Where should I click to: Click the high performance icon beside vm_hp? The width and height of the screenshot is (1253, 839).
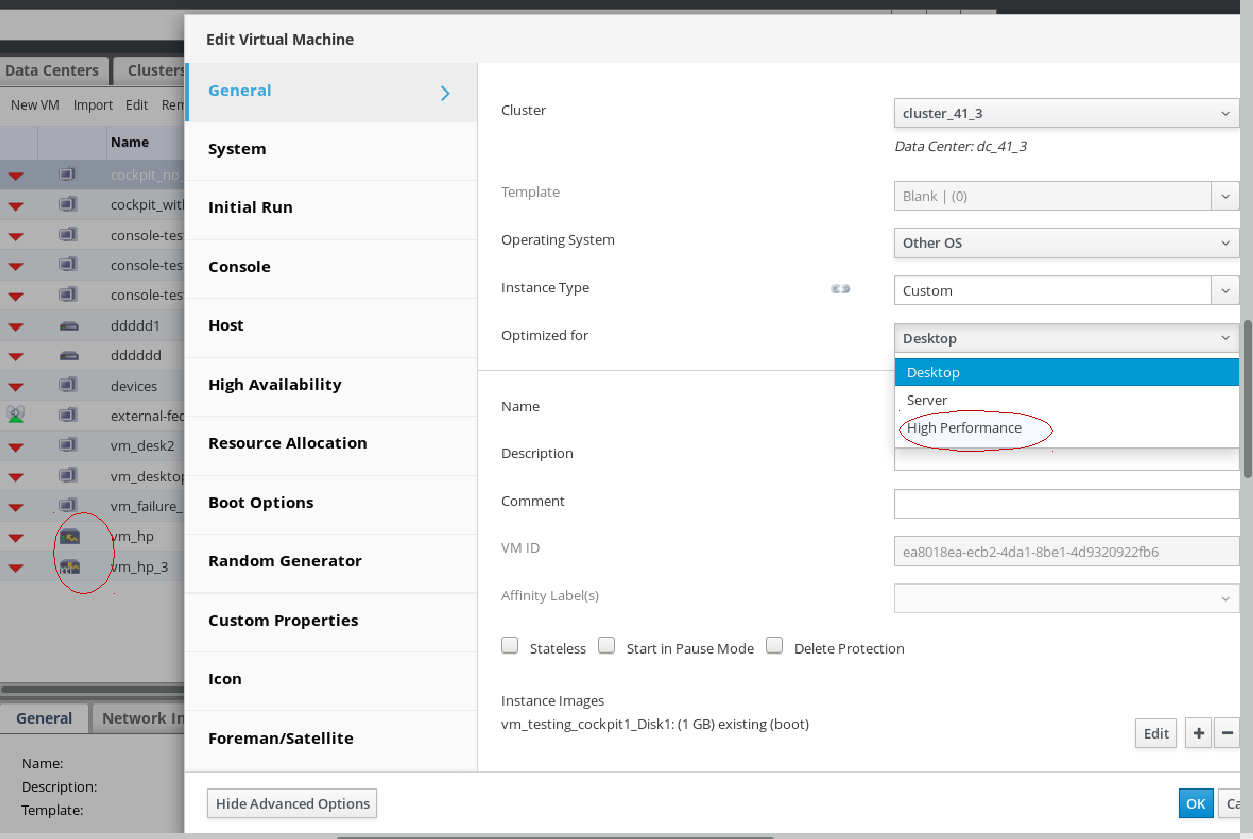[69, 537]
